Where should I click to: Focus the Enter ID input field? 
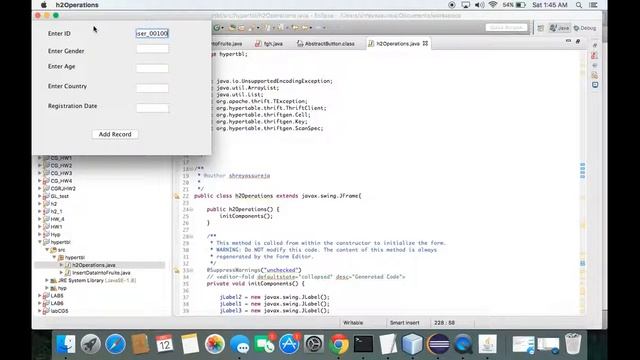pos(152,33)
